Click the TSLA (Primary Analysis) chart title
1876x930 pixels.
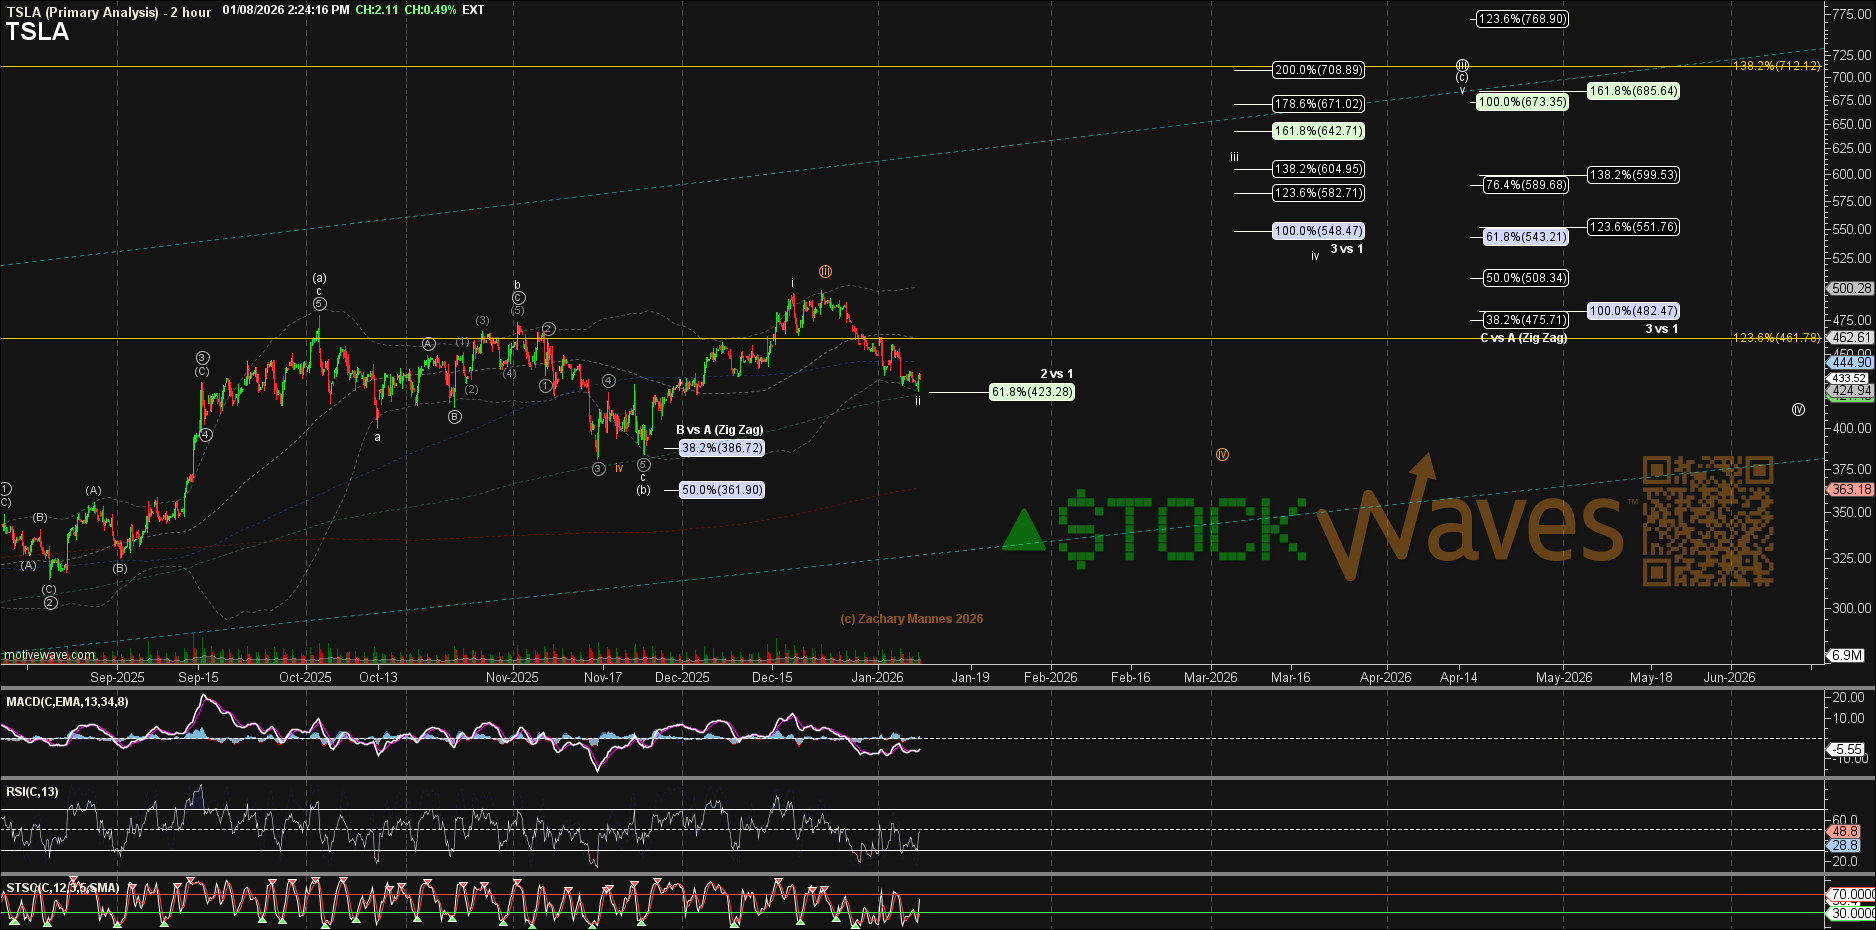[82, 12]
